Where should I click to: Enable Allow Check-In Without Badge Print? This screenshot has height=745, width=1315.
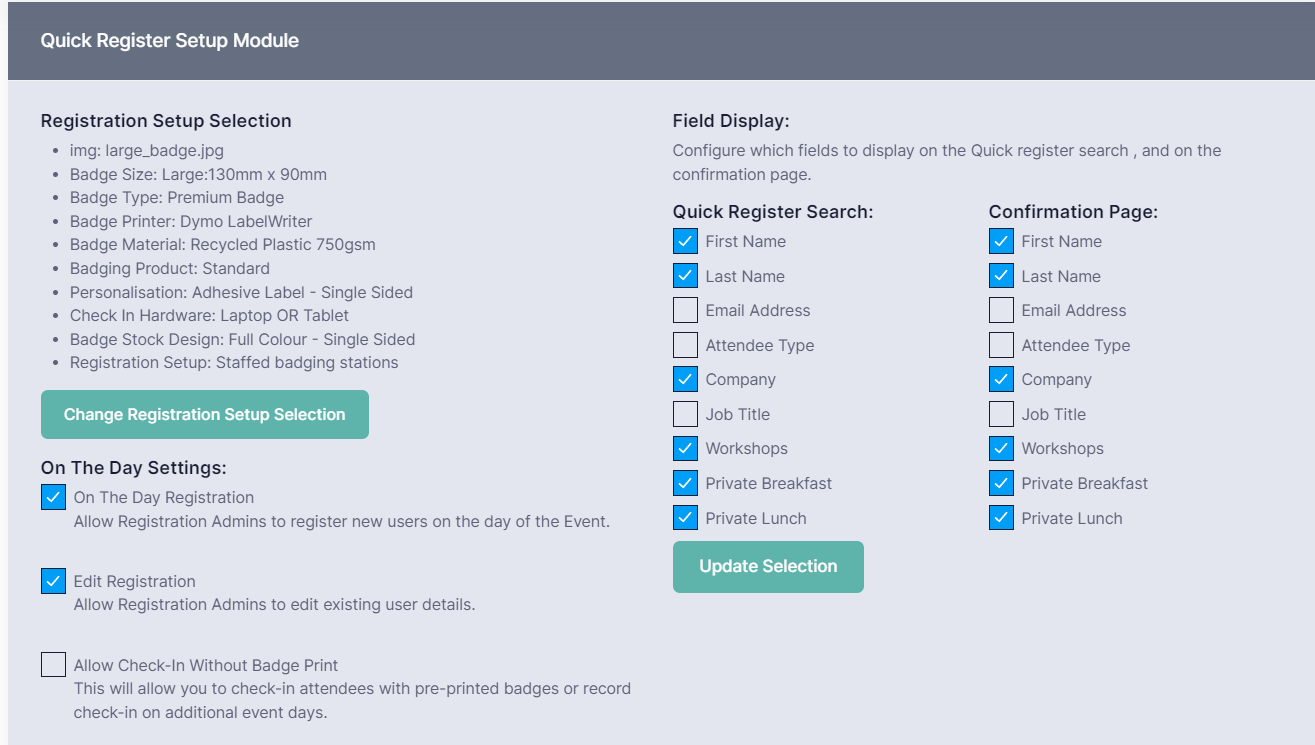click(54, 665)
